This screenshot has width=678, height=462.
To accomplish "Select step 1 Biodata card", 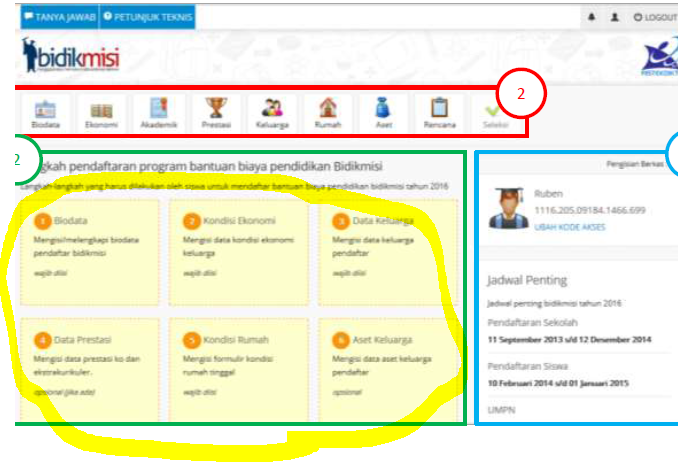I will [x=90, y=253].
